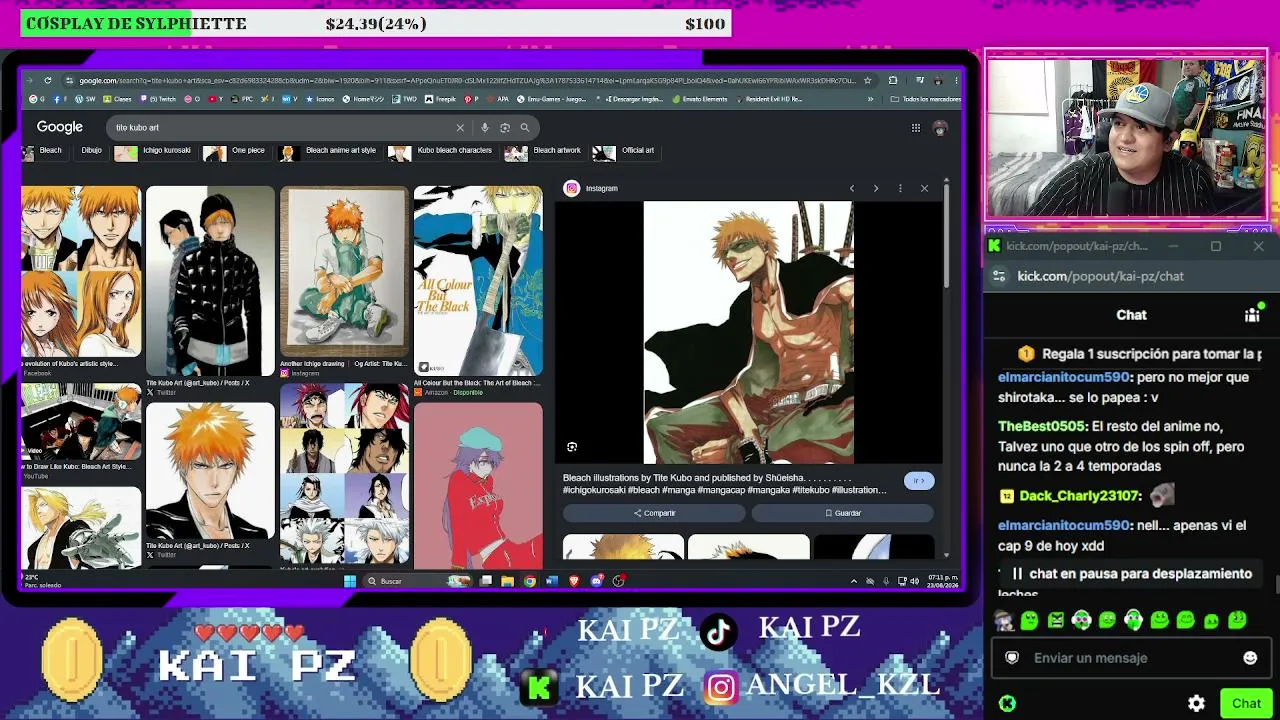Screen dimensions: 1280x720
Task: Open the chat users list icon
Action: [x=1252, y=315]
